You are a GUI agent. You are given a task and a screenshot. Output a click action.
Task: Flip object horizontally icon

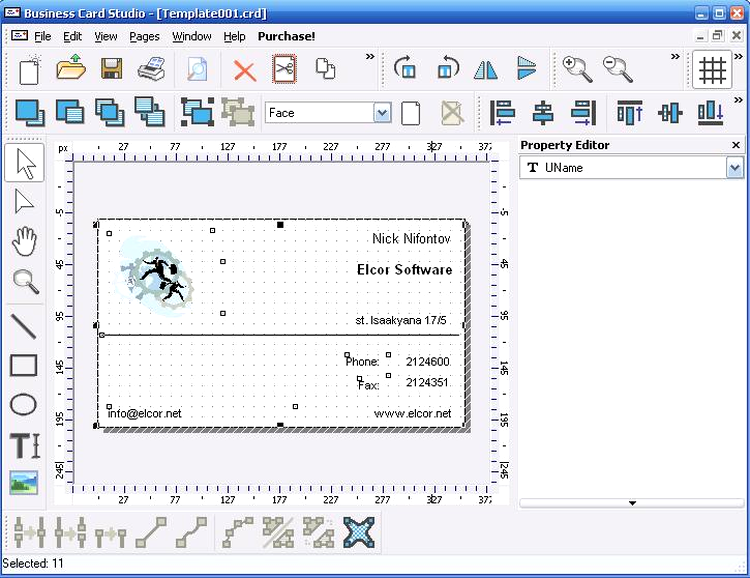(485, 70)
